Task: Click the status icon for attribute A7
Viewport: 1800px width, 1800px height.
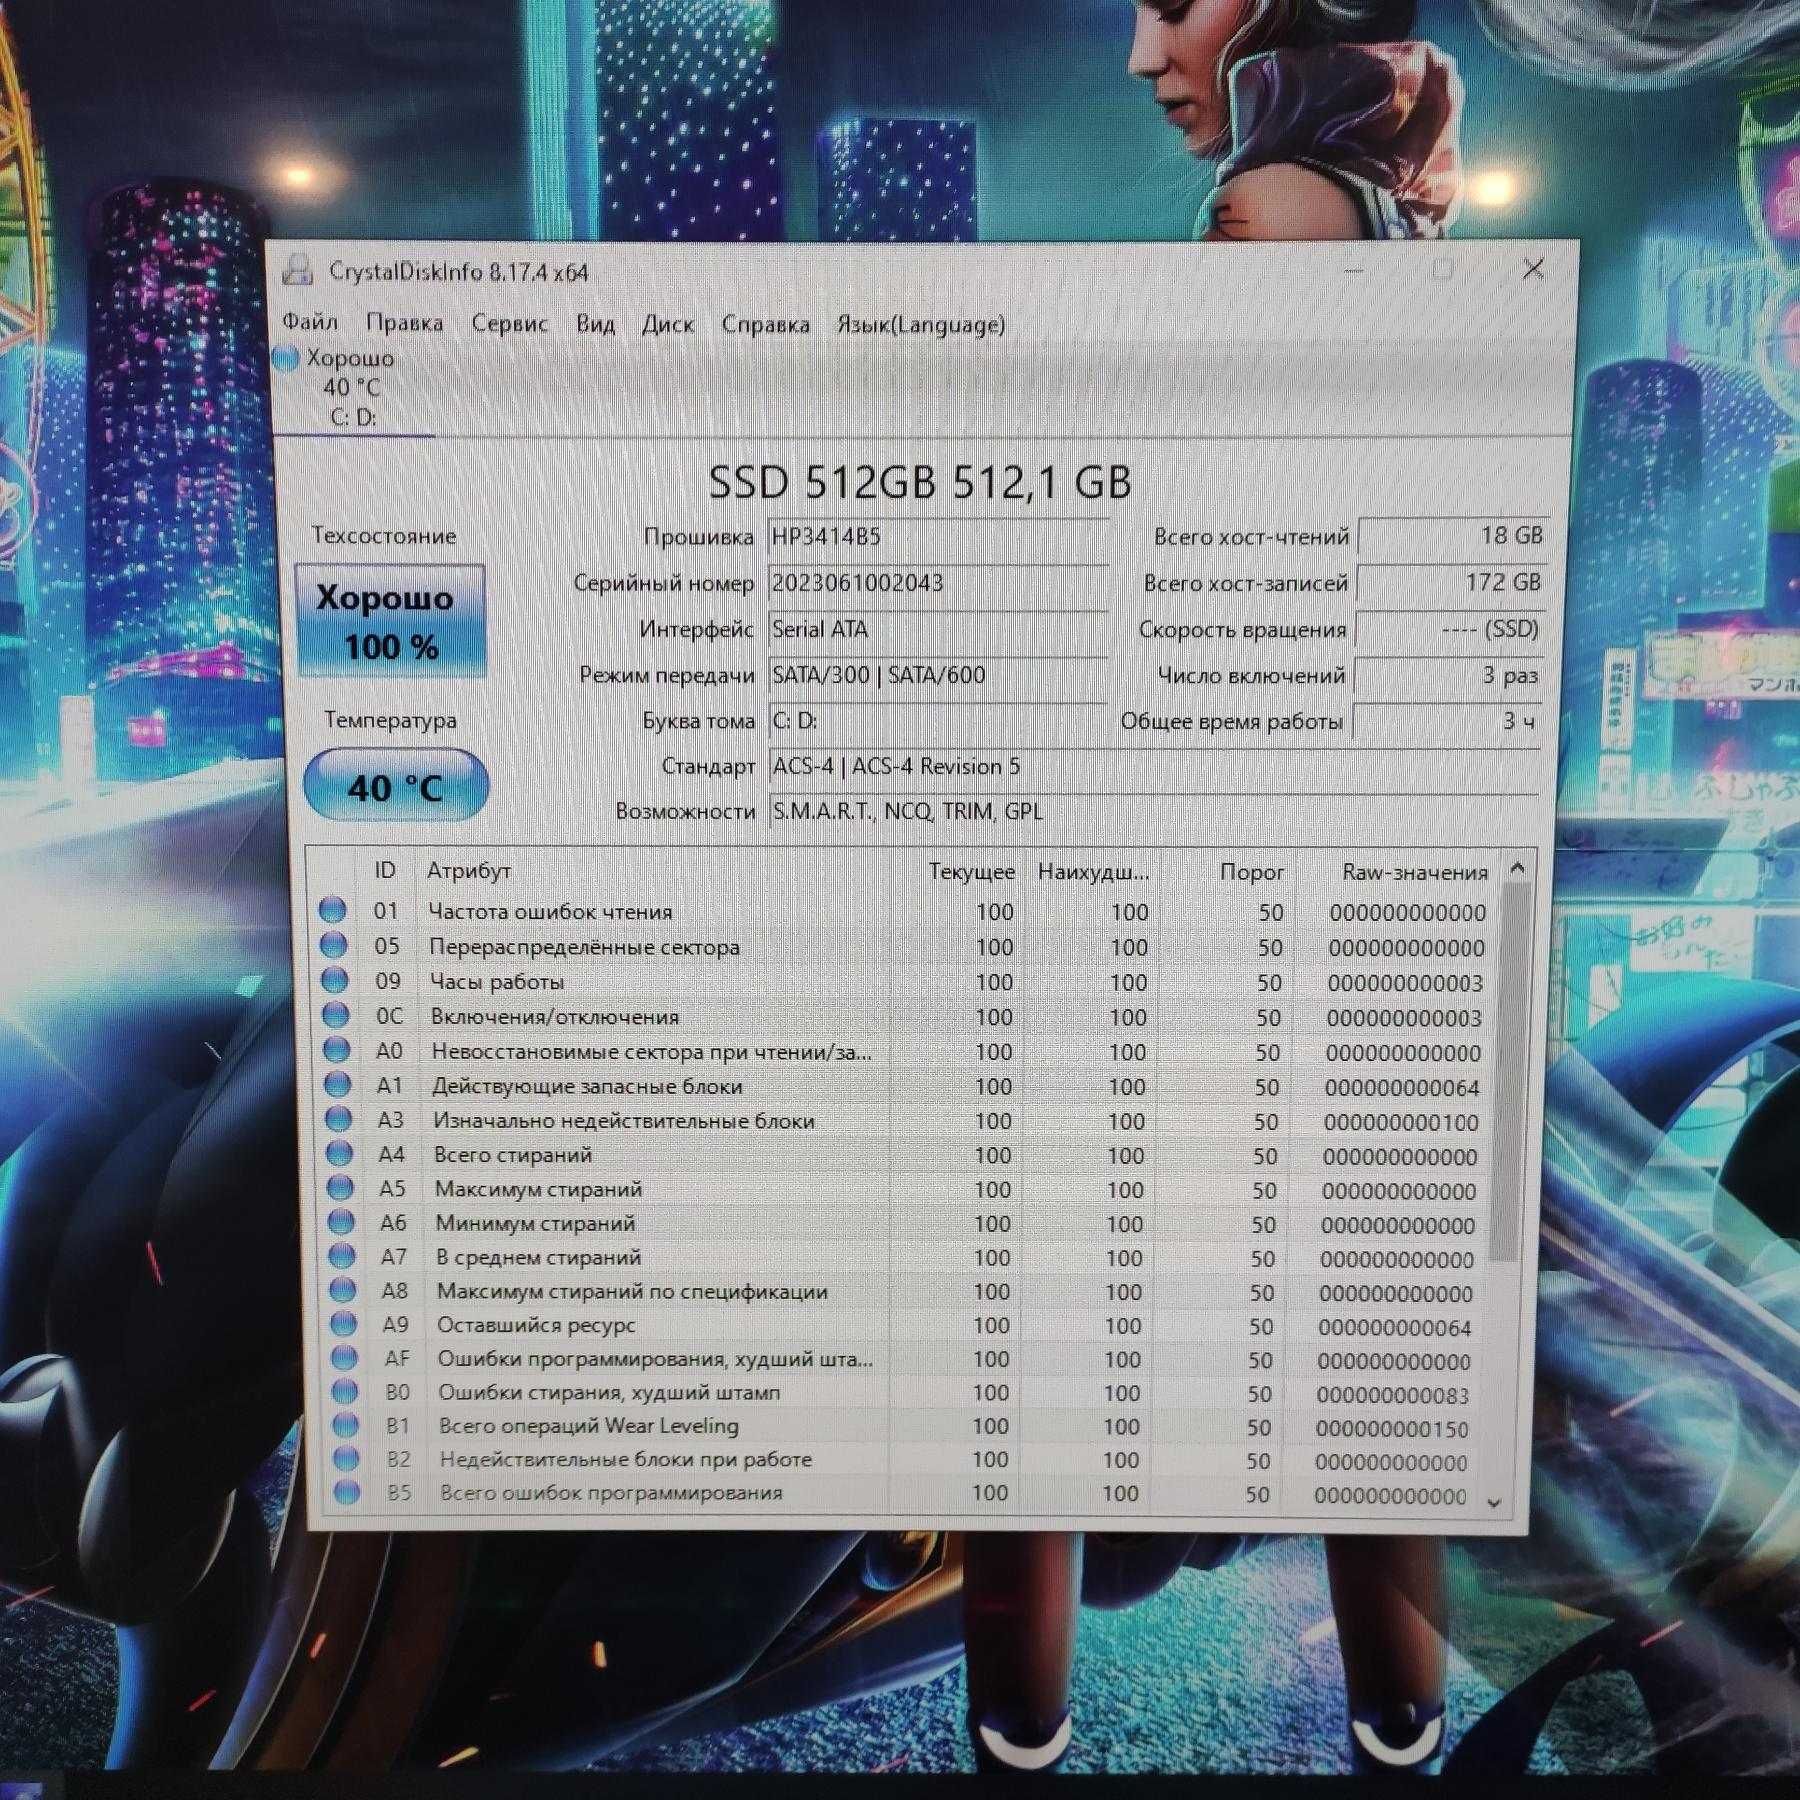Action: point(342,1255)
